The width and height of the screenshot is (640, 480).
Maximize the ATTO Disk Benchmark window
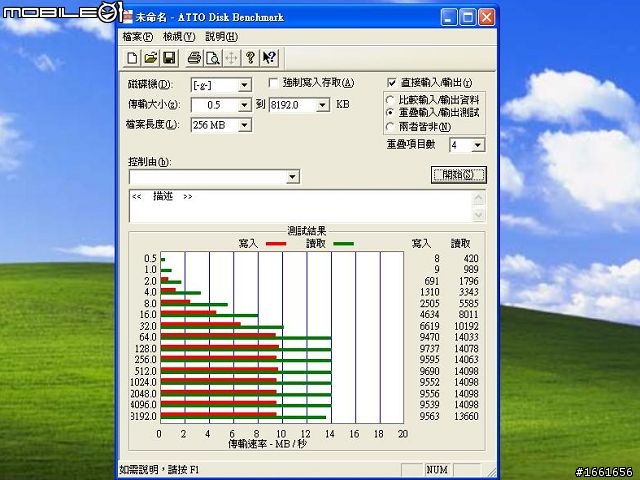point(468,17)
